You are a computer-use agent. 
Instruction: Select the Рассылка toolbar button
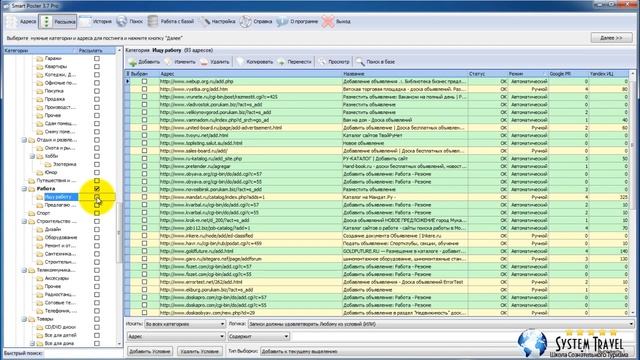[x=58, y=22]
